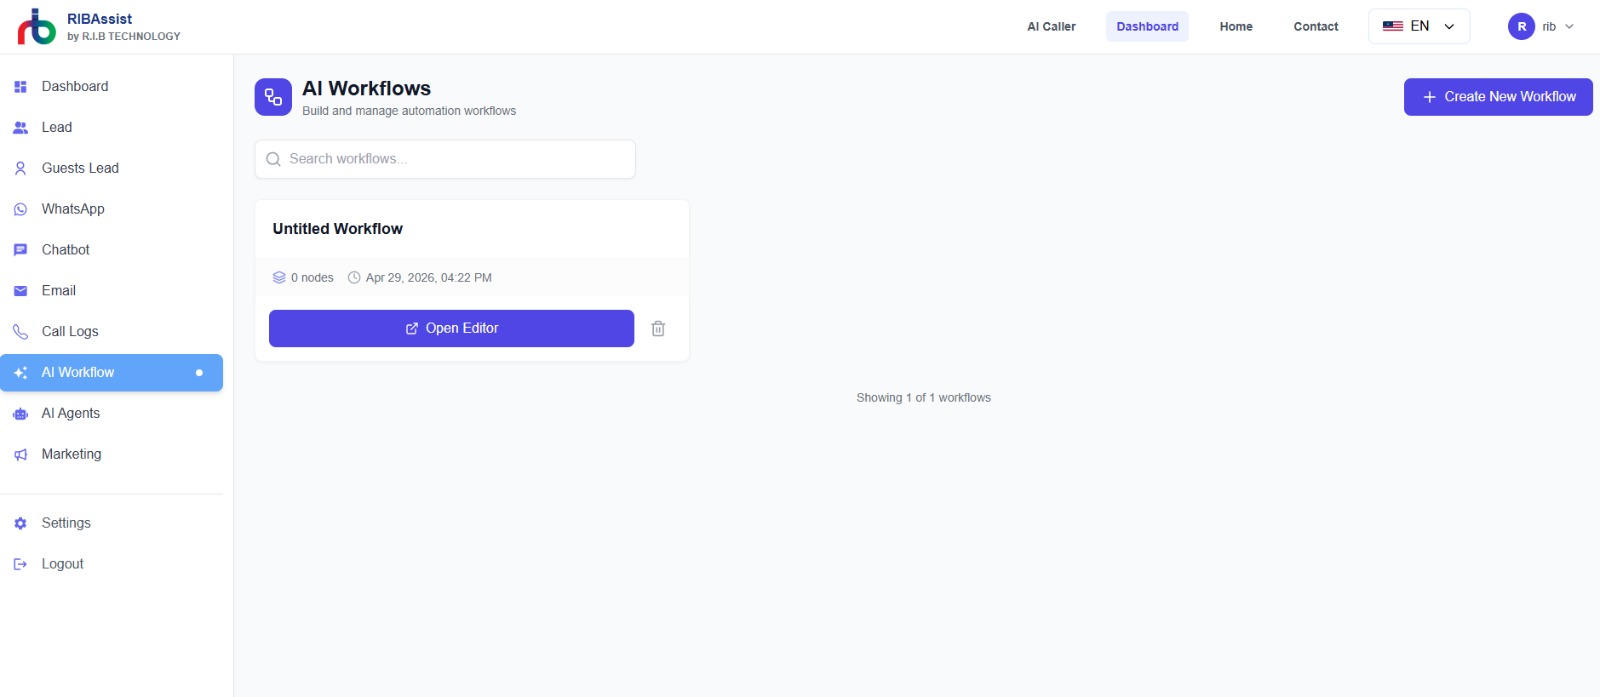Open Dashboard from the sidebar

[111, 87]
